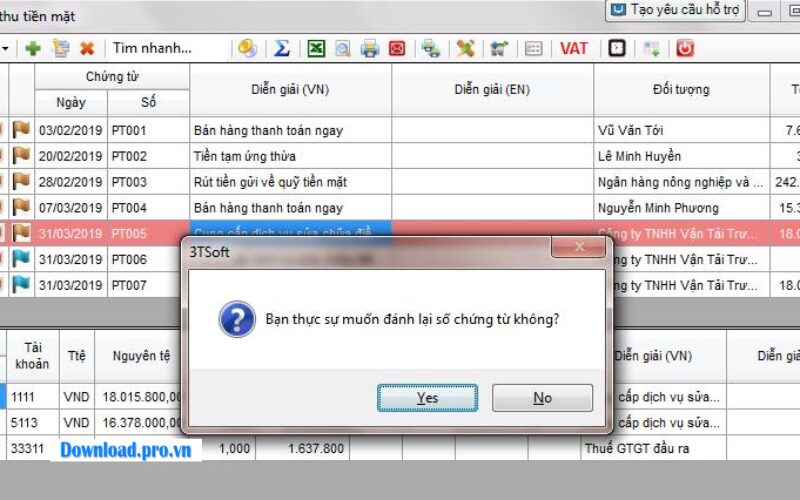Select cell Rút tiền gửi về quỹ tiền mặt
Image resolution: width=800 pixels, height=500 pixels.
point(290,182)
